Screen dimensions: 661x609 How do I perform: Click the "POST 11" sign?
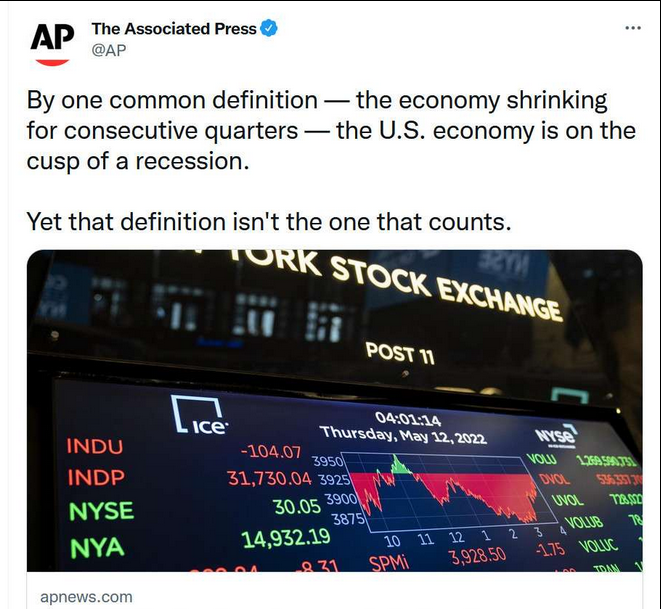point(399,353)
